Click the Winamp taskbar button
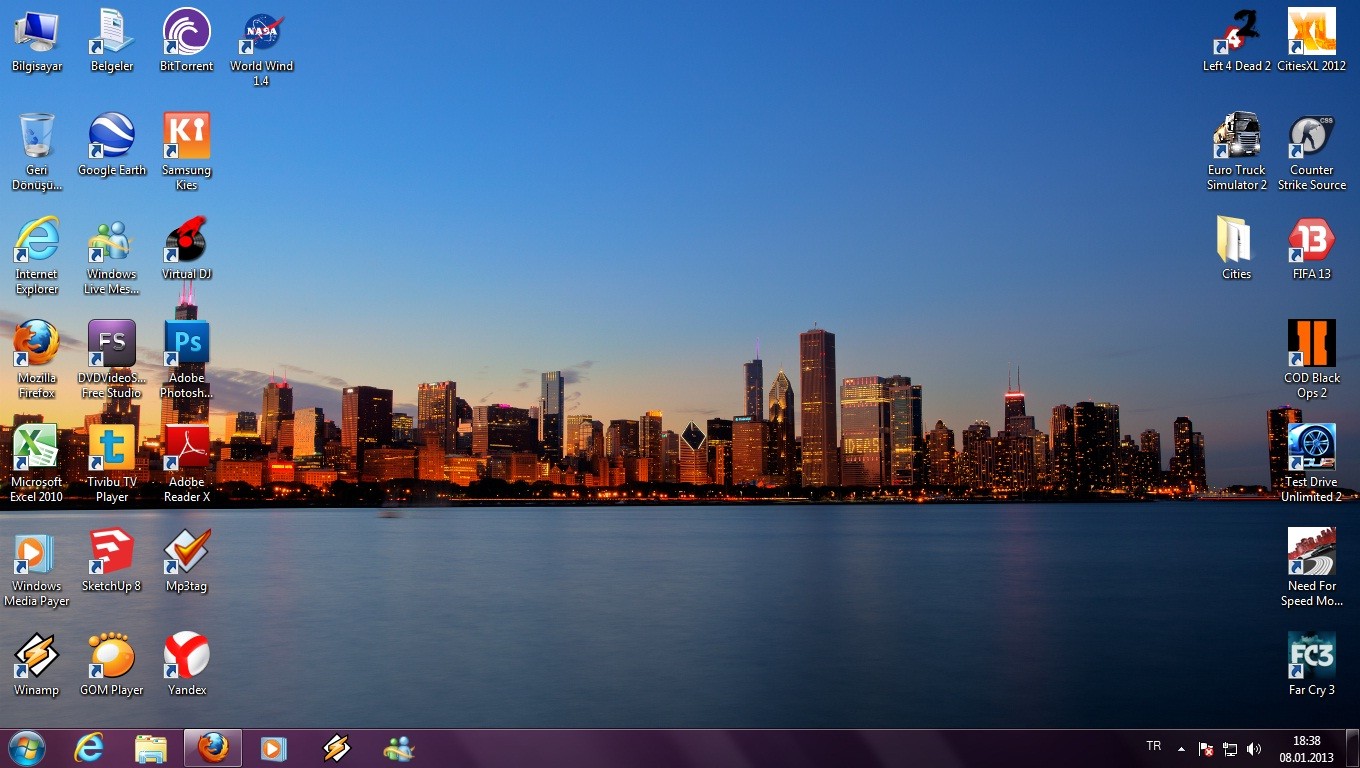 click(x=337, y=748)
